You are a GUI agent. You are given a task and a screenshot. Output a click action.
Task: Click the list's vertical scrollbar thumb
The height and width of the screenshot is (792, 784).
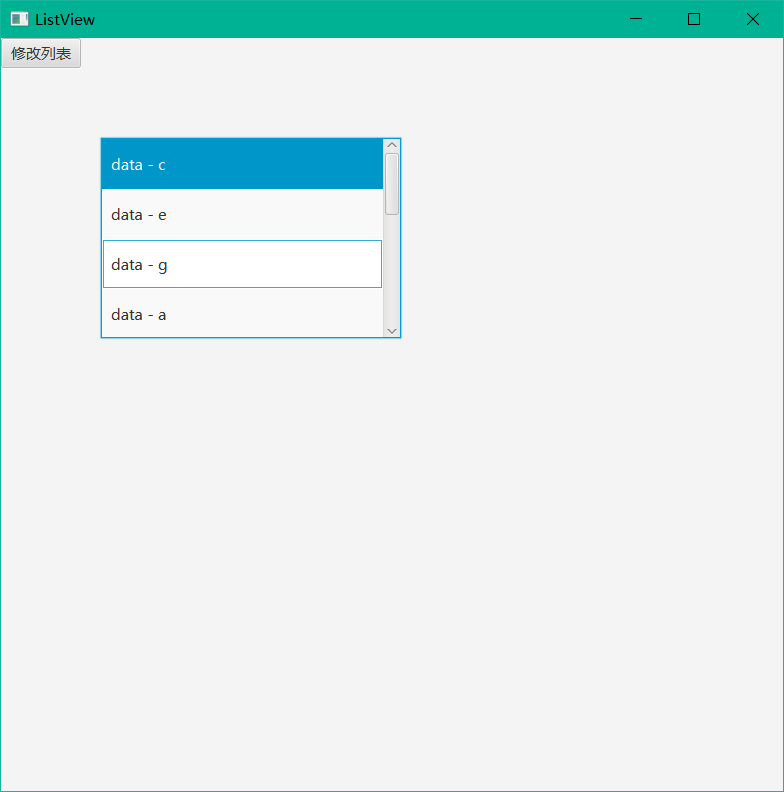tap(391, 184)
